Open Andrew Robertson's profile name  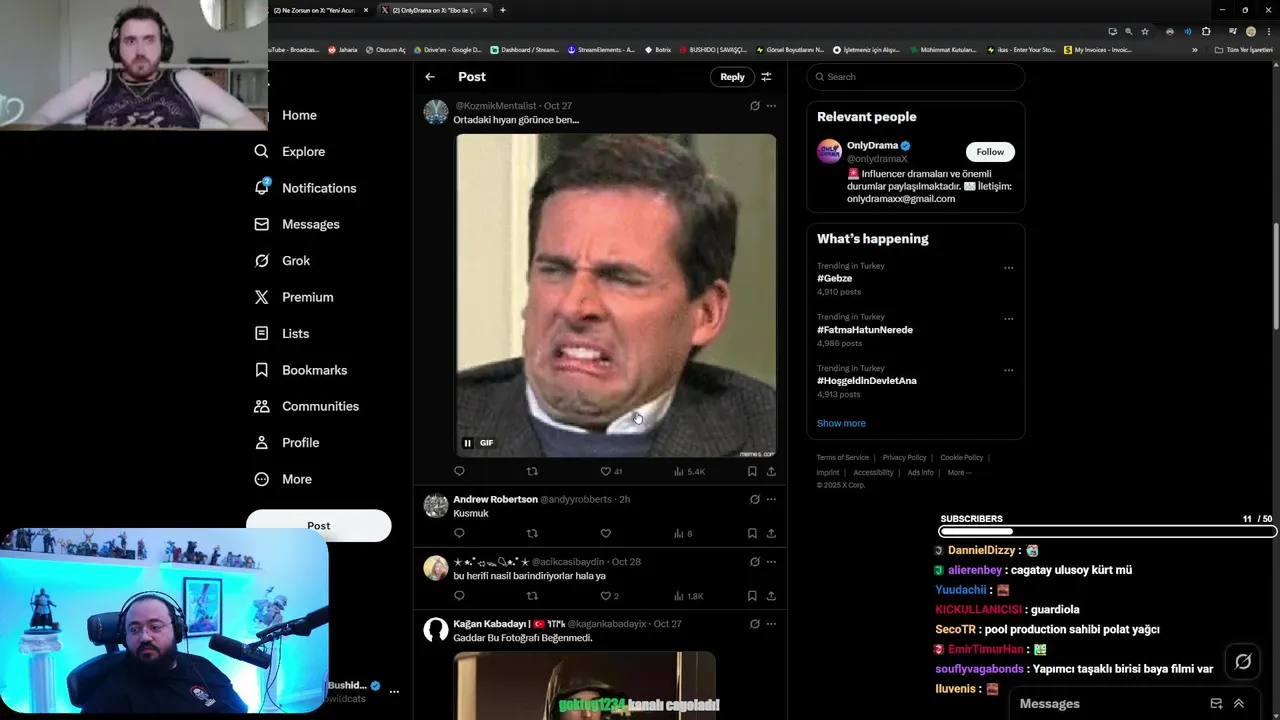pos(495,499)
